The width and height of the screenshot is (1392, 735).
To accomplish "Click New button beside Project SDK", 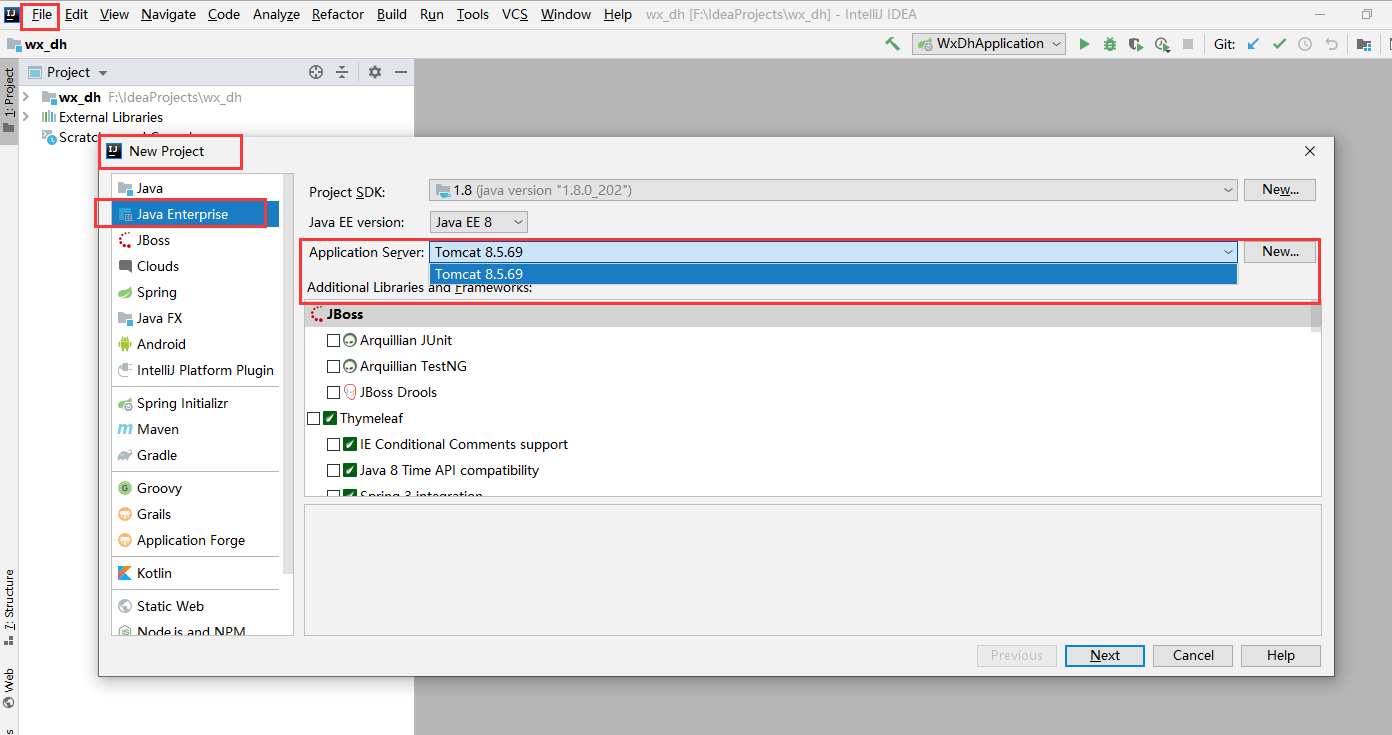I will (1280, 190).
